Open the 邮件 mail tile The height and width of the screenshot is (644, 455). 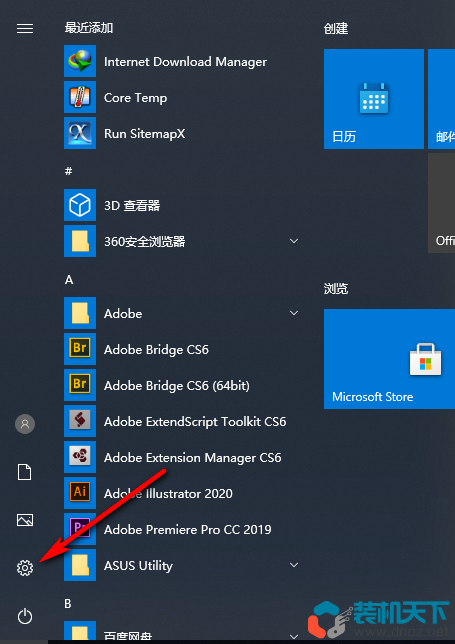point(441,99)
